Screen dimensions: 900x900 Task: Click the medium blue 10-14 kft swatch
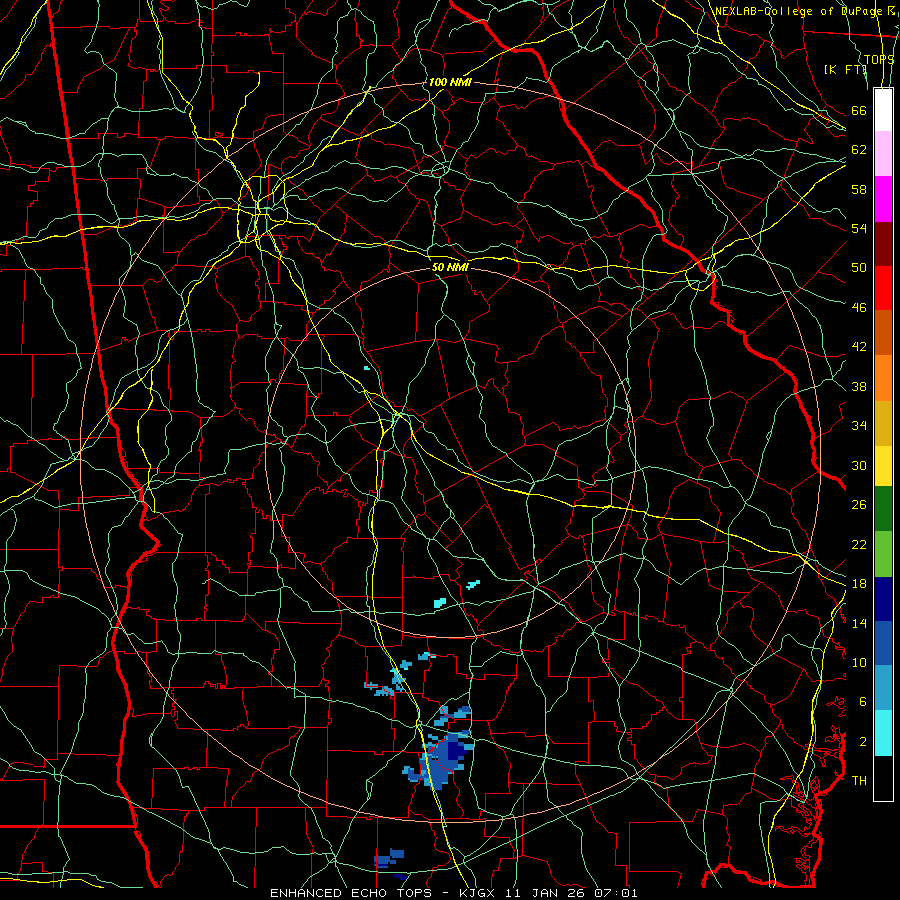(x=883, y=643)
